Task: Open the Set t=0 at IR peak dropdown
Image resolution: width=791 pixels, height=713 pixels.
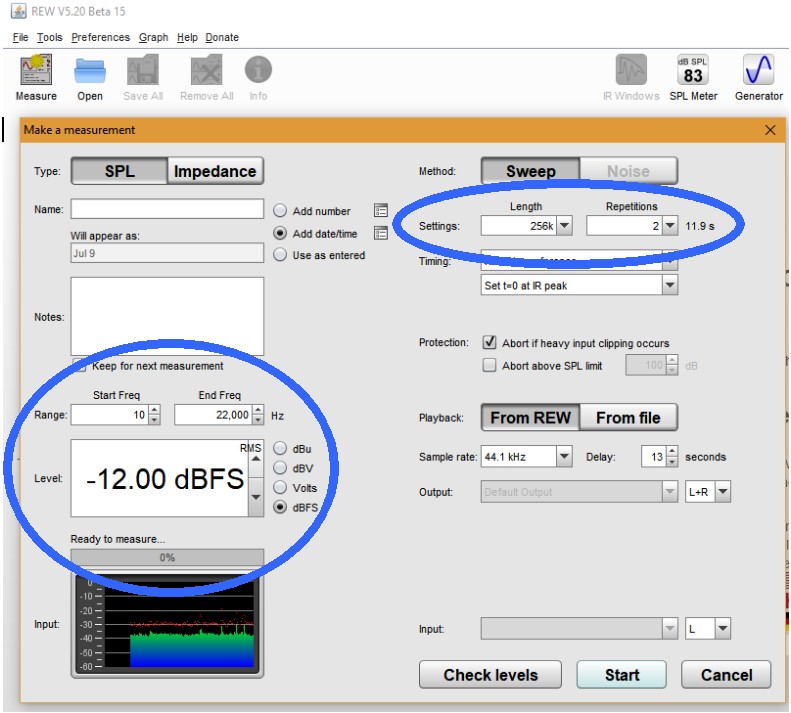Action: 668,285
